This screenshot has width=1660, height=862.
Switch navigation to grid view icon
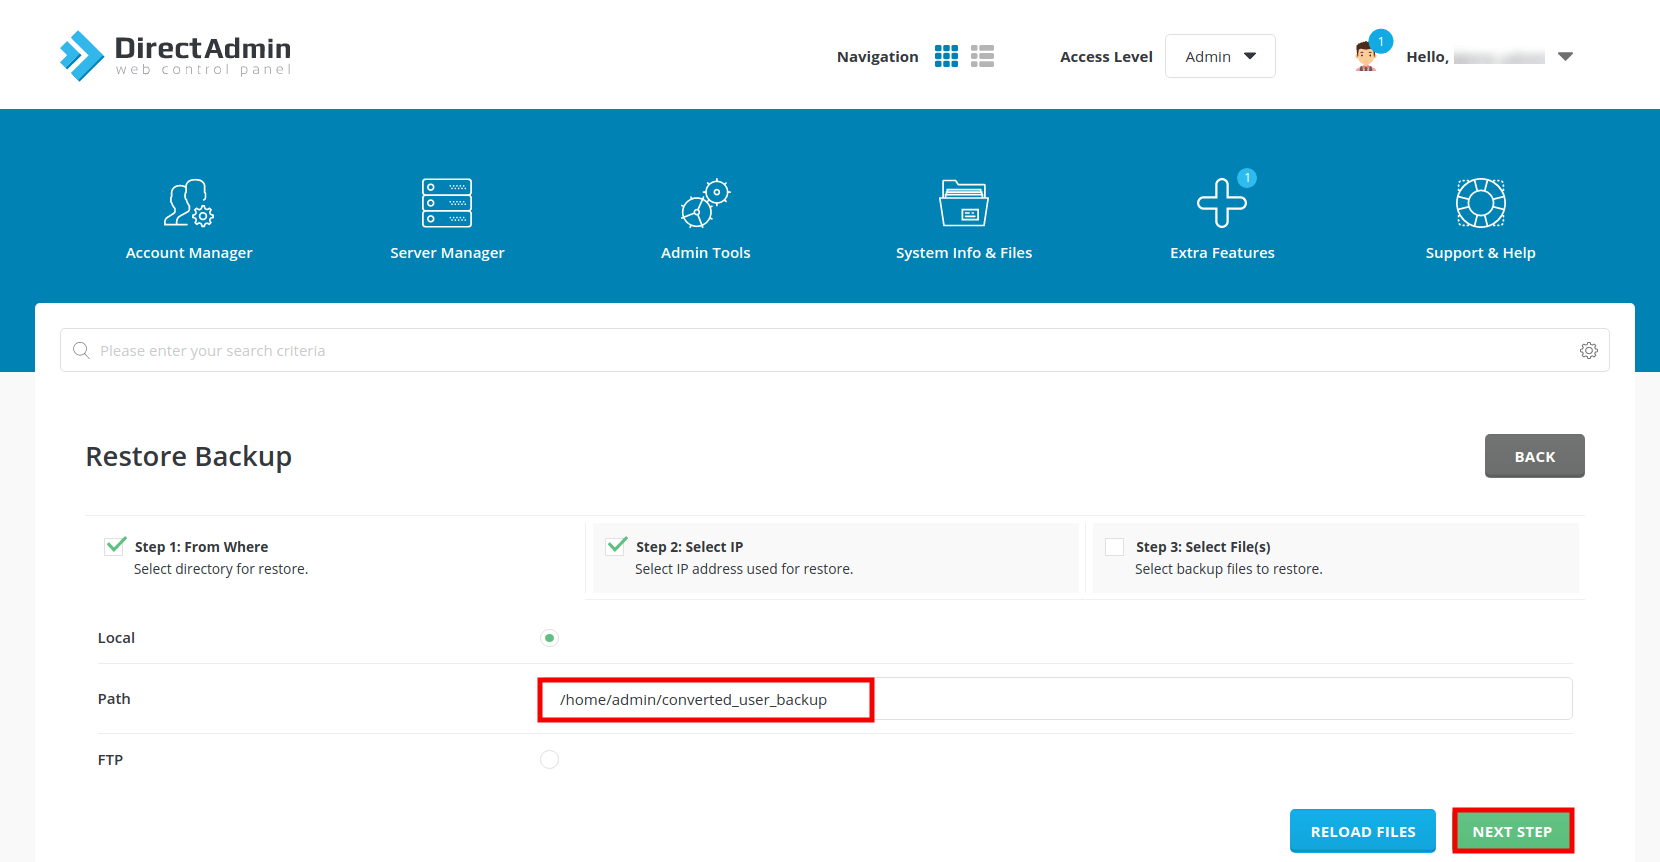(x=946, y=56)
